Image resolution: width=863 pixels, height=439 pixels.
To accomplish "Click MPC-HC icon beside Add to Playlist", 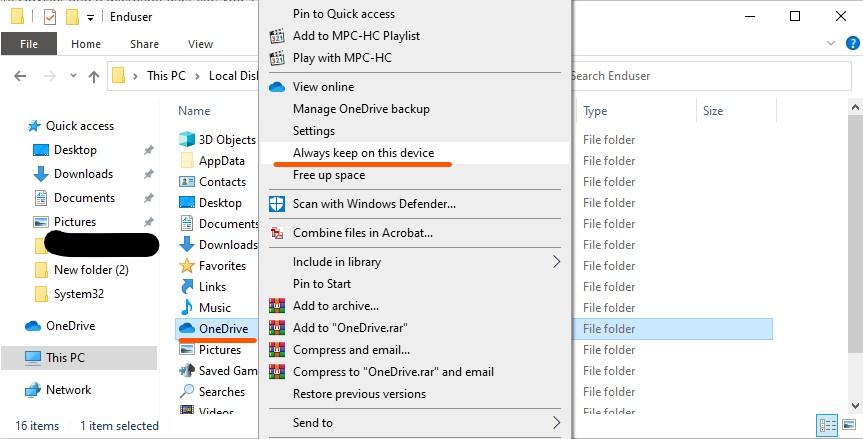I will pos(277,36).
